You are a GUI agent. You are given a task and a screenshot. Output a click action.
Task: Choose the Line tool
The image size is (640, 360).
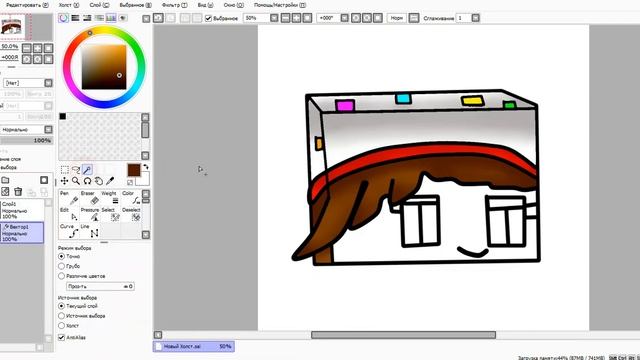(x=90, y=231)
